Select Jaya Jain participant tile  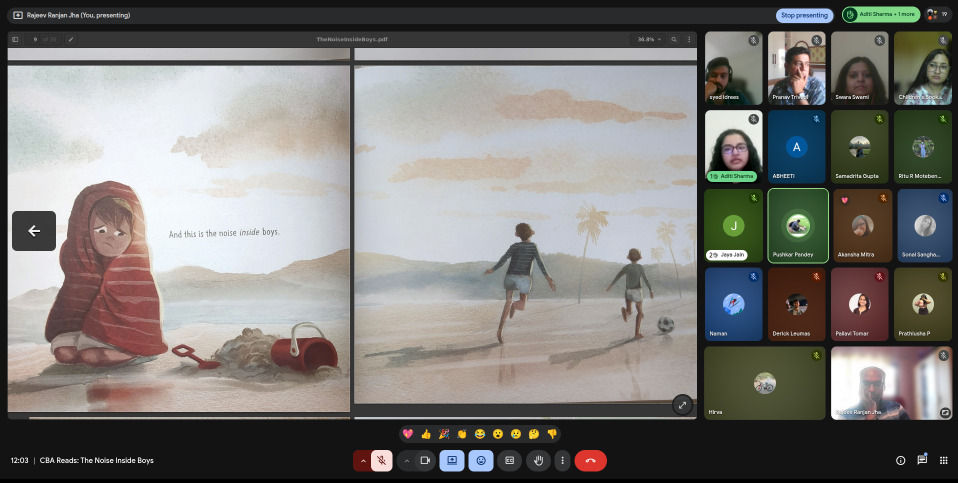734,226
